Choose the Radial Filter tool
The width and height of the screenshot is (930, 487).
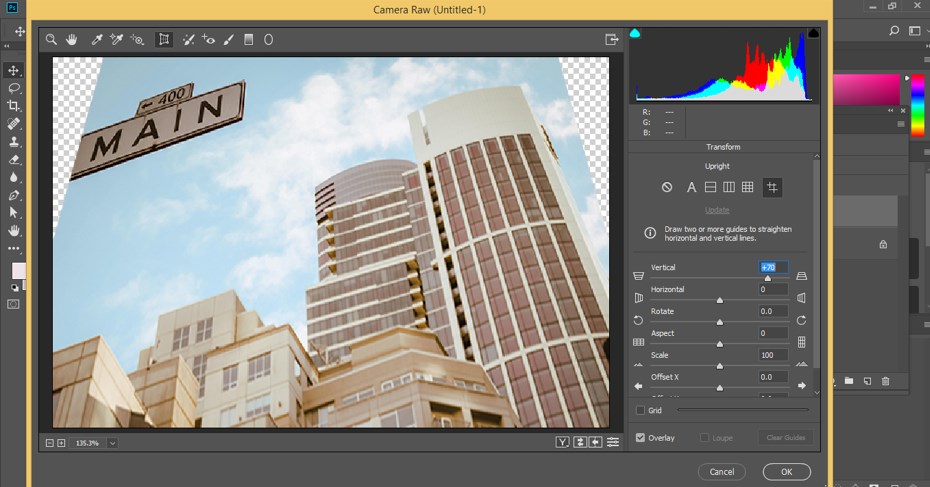tap(268, 40)
